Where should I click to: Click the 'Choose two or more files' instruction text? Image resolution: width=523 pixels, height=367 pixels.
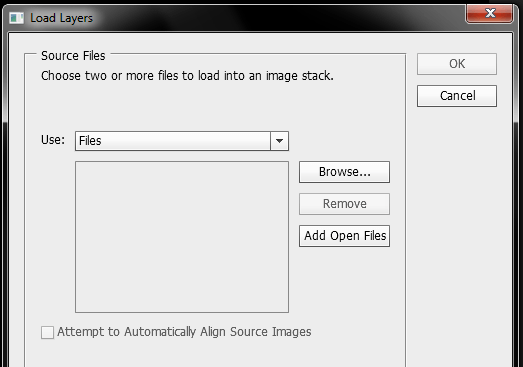[x=187, y=76]
